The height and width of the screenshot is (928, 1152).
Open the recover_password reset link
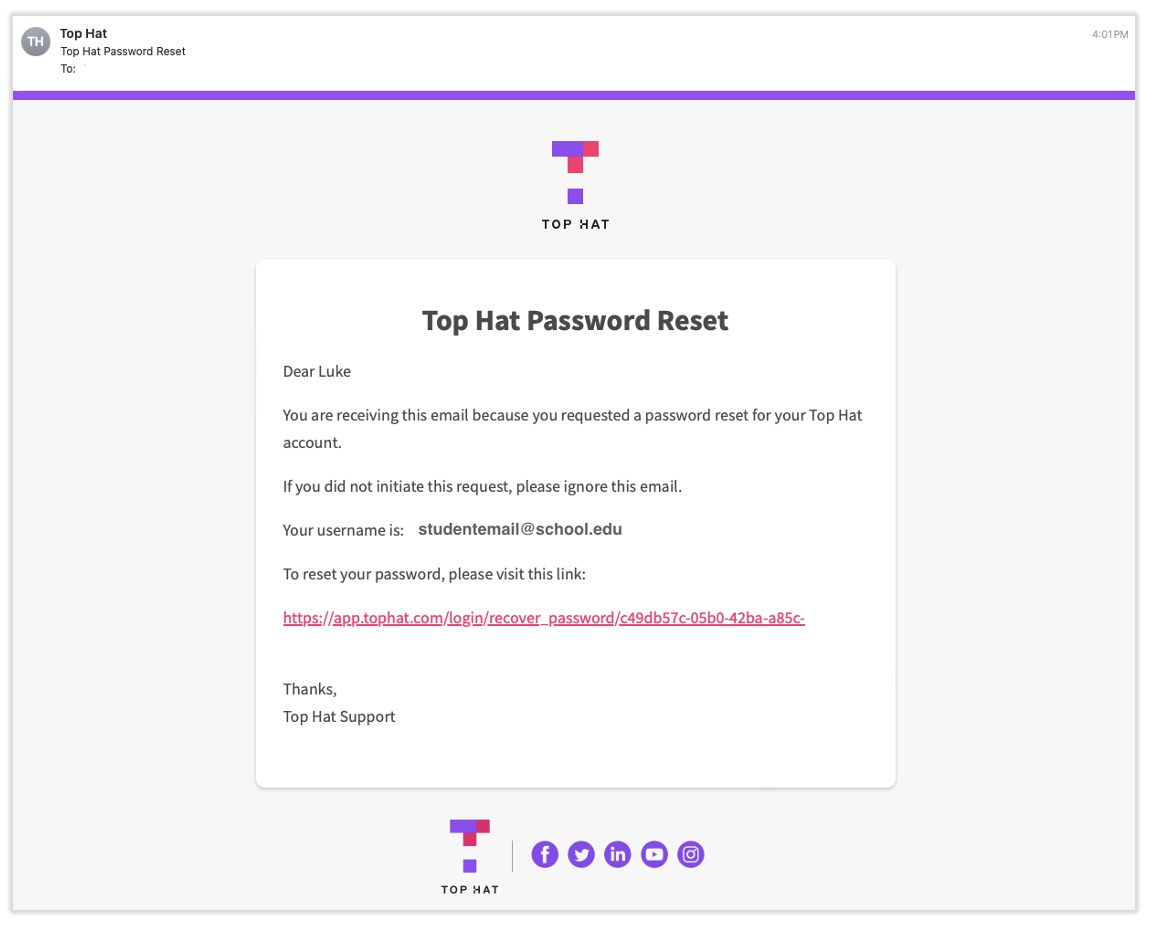click(544, 618)
